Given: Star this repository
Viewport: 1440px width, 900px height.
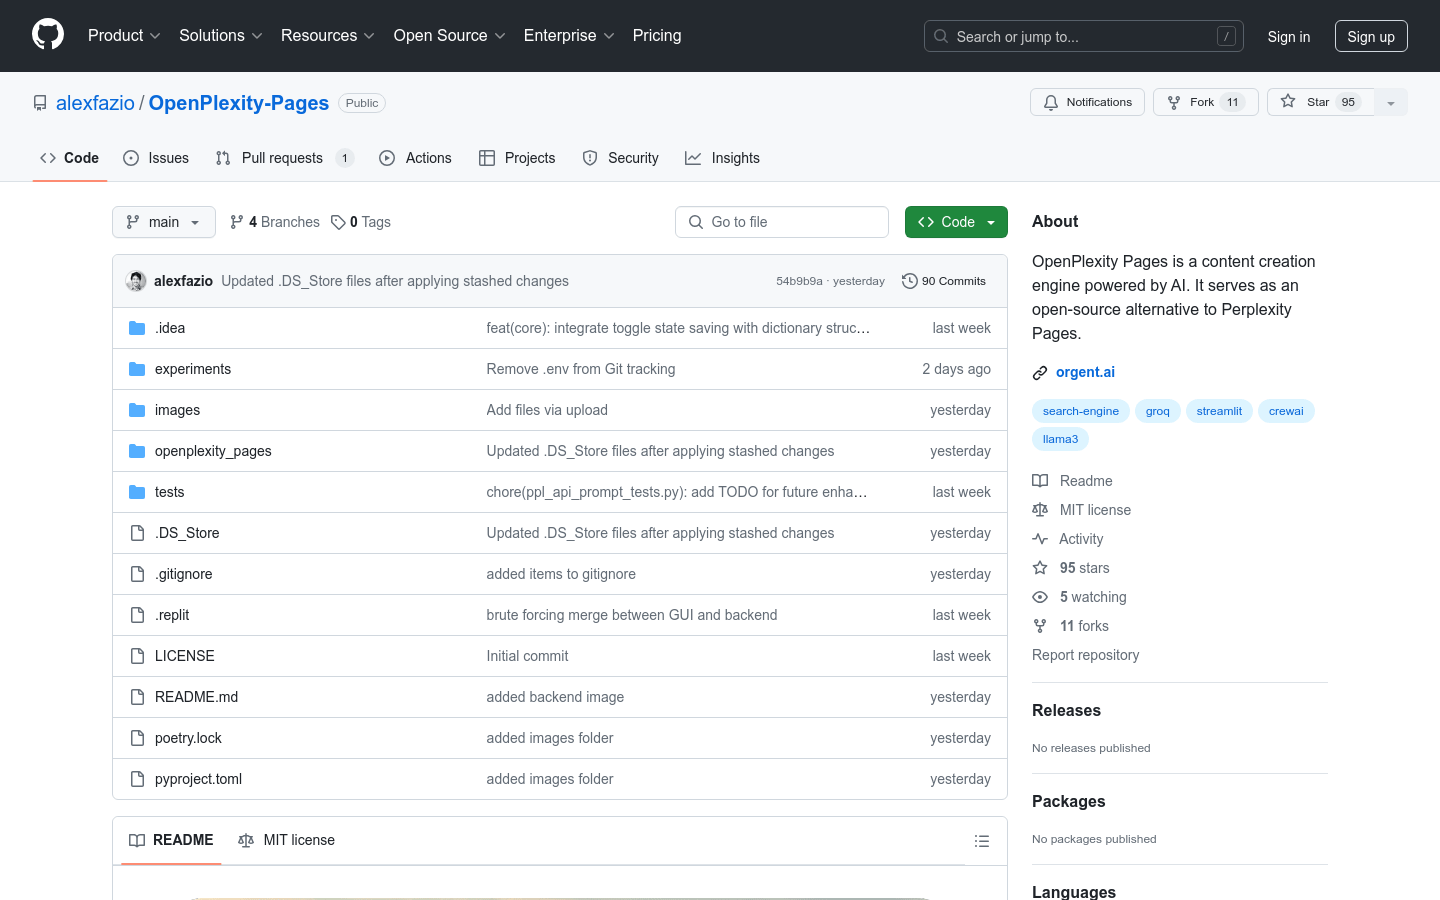Looking at the screenshot, I should click(1321, 102).
